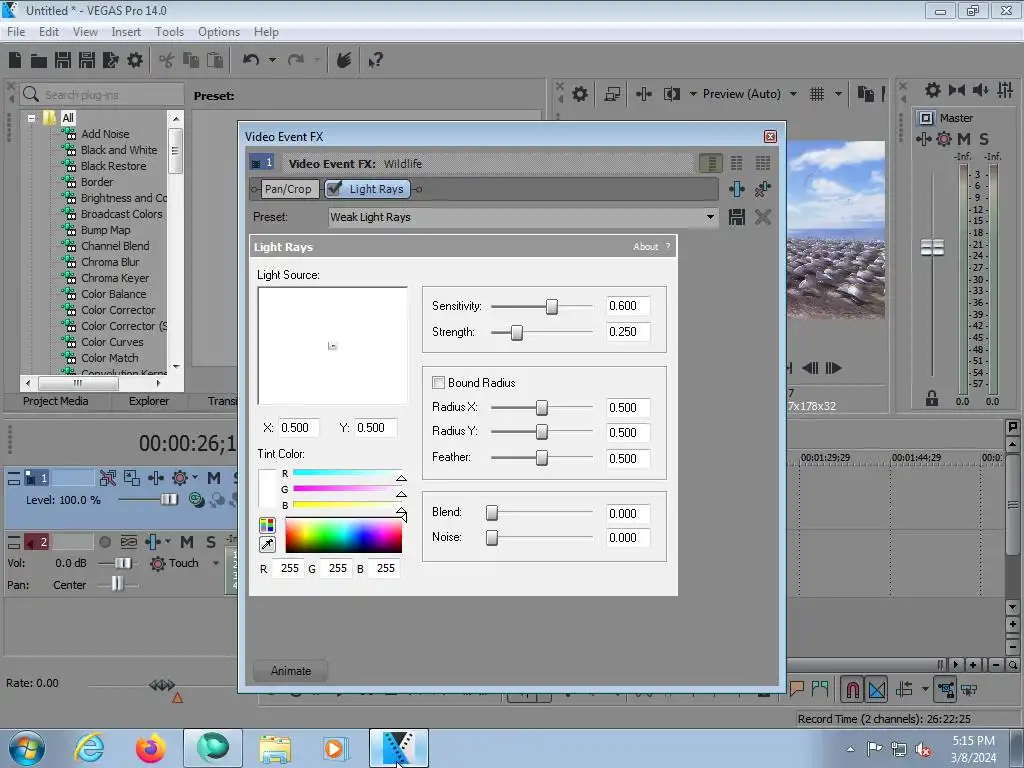Click the eyedropper tool under Tint Color
Viewport: 1024px width, 768px height.
click(x=267, y=544)
